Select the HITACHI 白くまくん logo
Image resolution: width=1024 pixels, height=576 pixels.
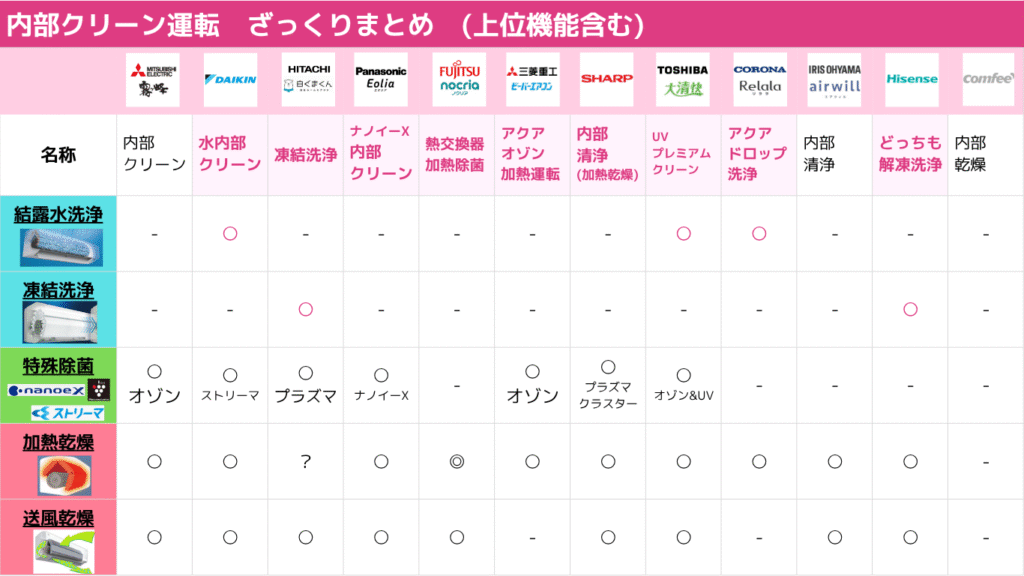click(308, 80)
